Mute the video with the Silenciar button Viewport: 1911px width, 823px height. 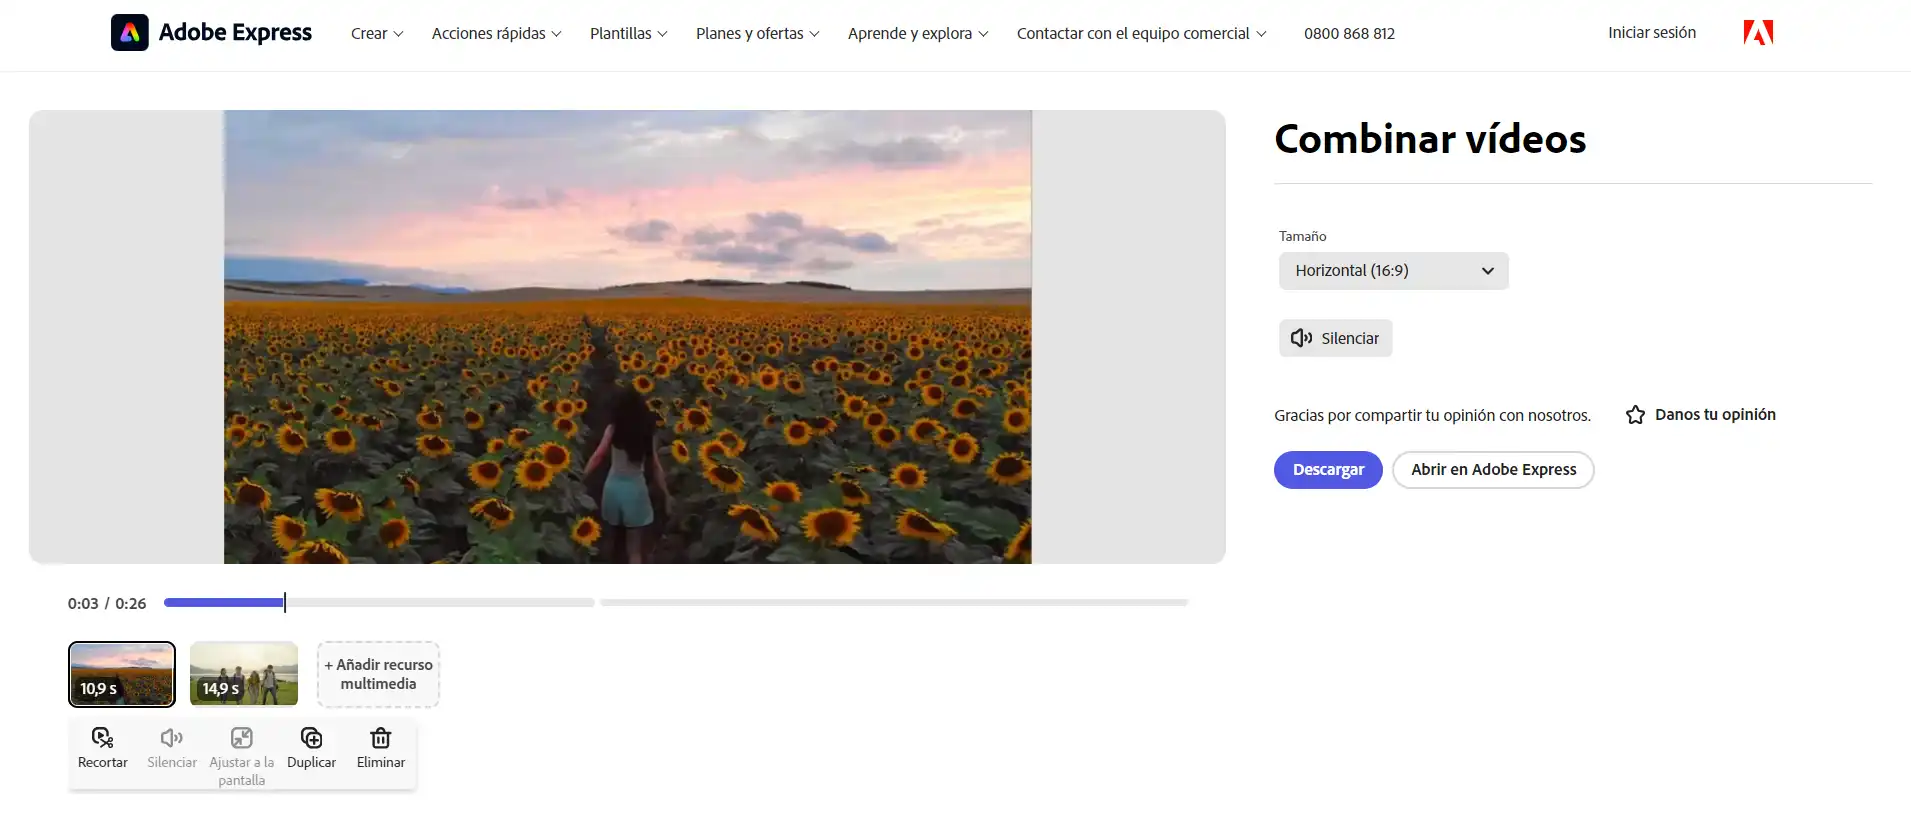tap(1336, 338)
